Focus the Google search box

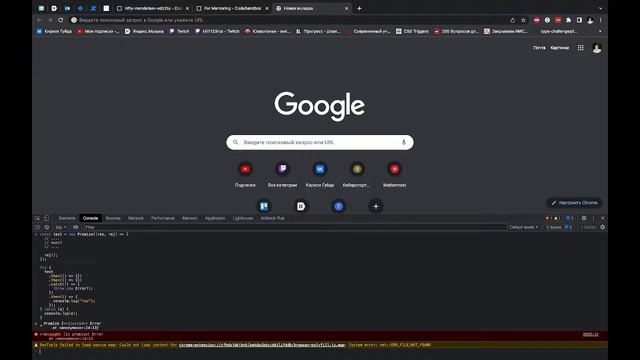(320, 142)
